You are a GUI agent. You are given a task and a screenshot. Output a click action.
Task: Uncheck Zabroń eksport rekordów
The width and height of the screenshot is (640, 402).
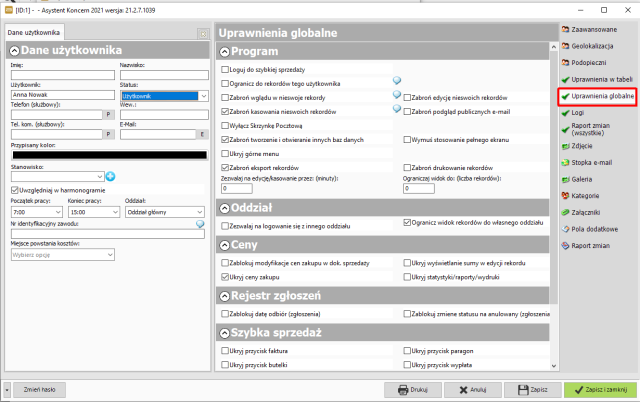click(x=225, y=167)
